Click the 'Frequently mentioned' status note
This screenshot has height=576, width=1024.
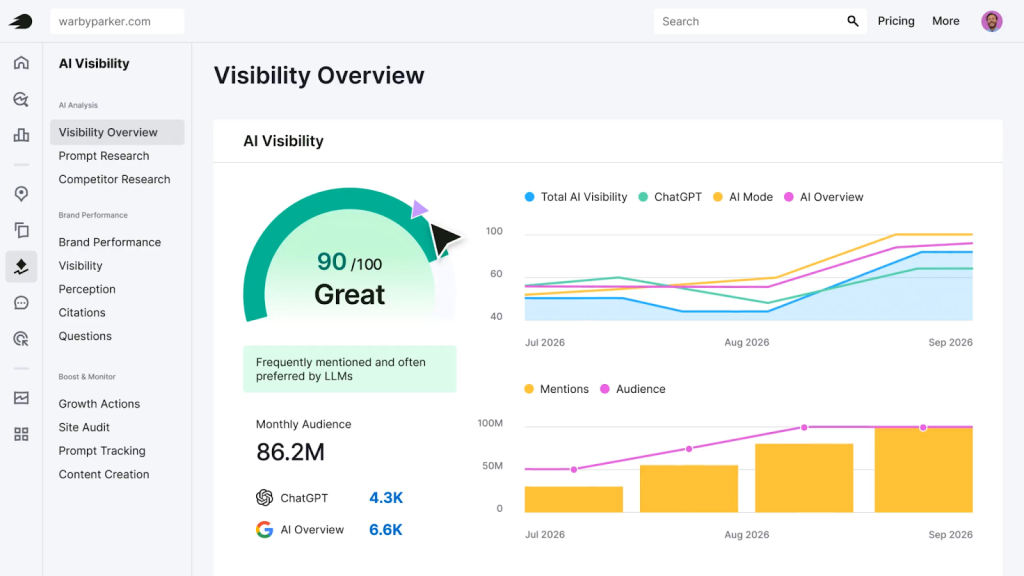click(x=349, y=369)
